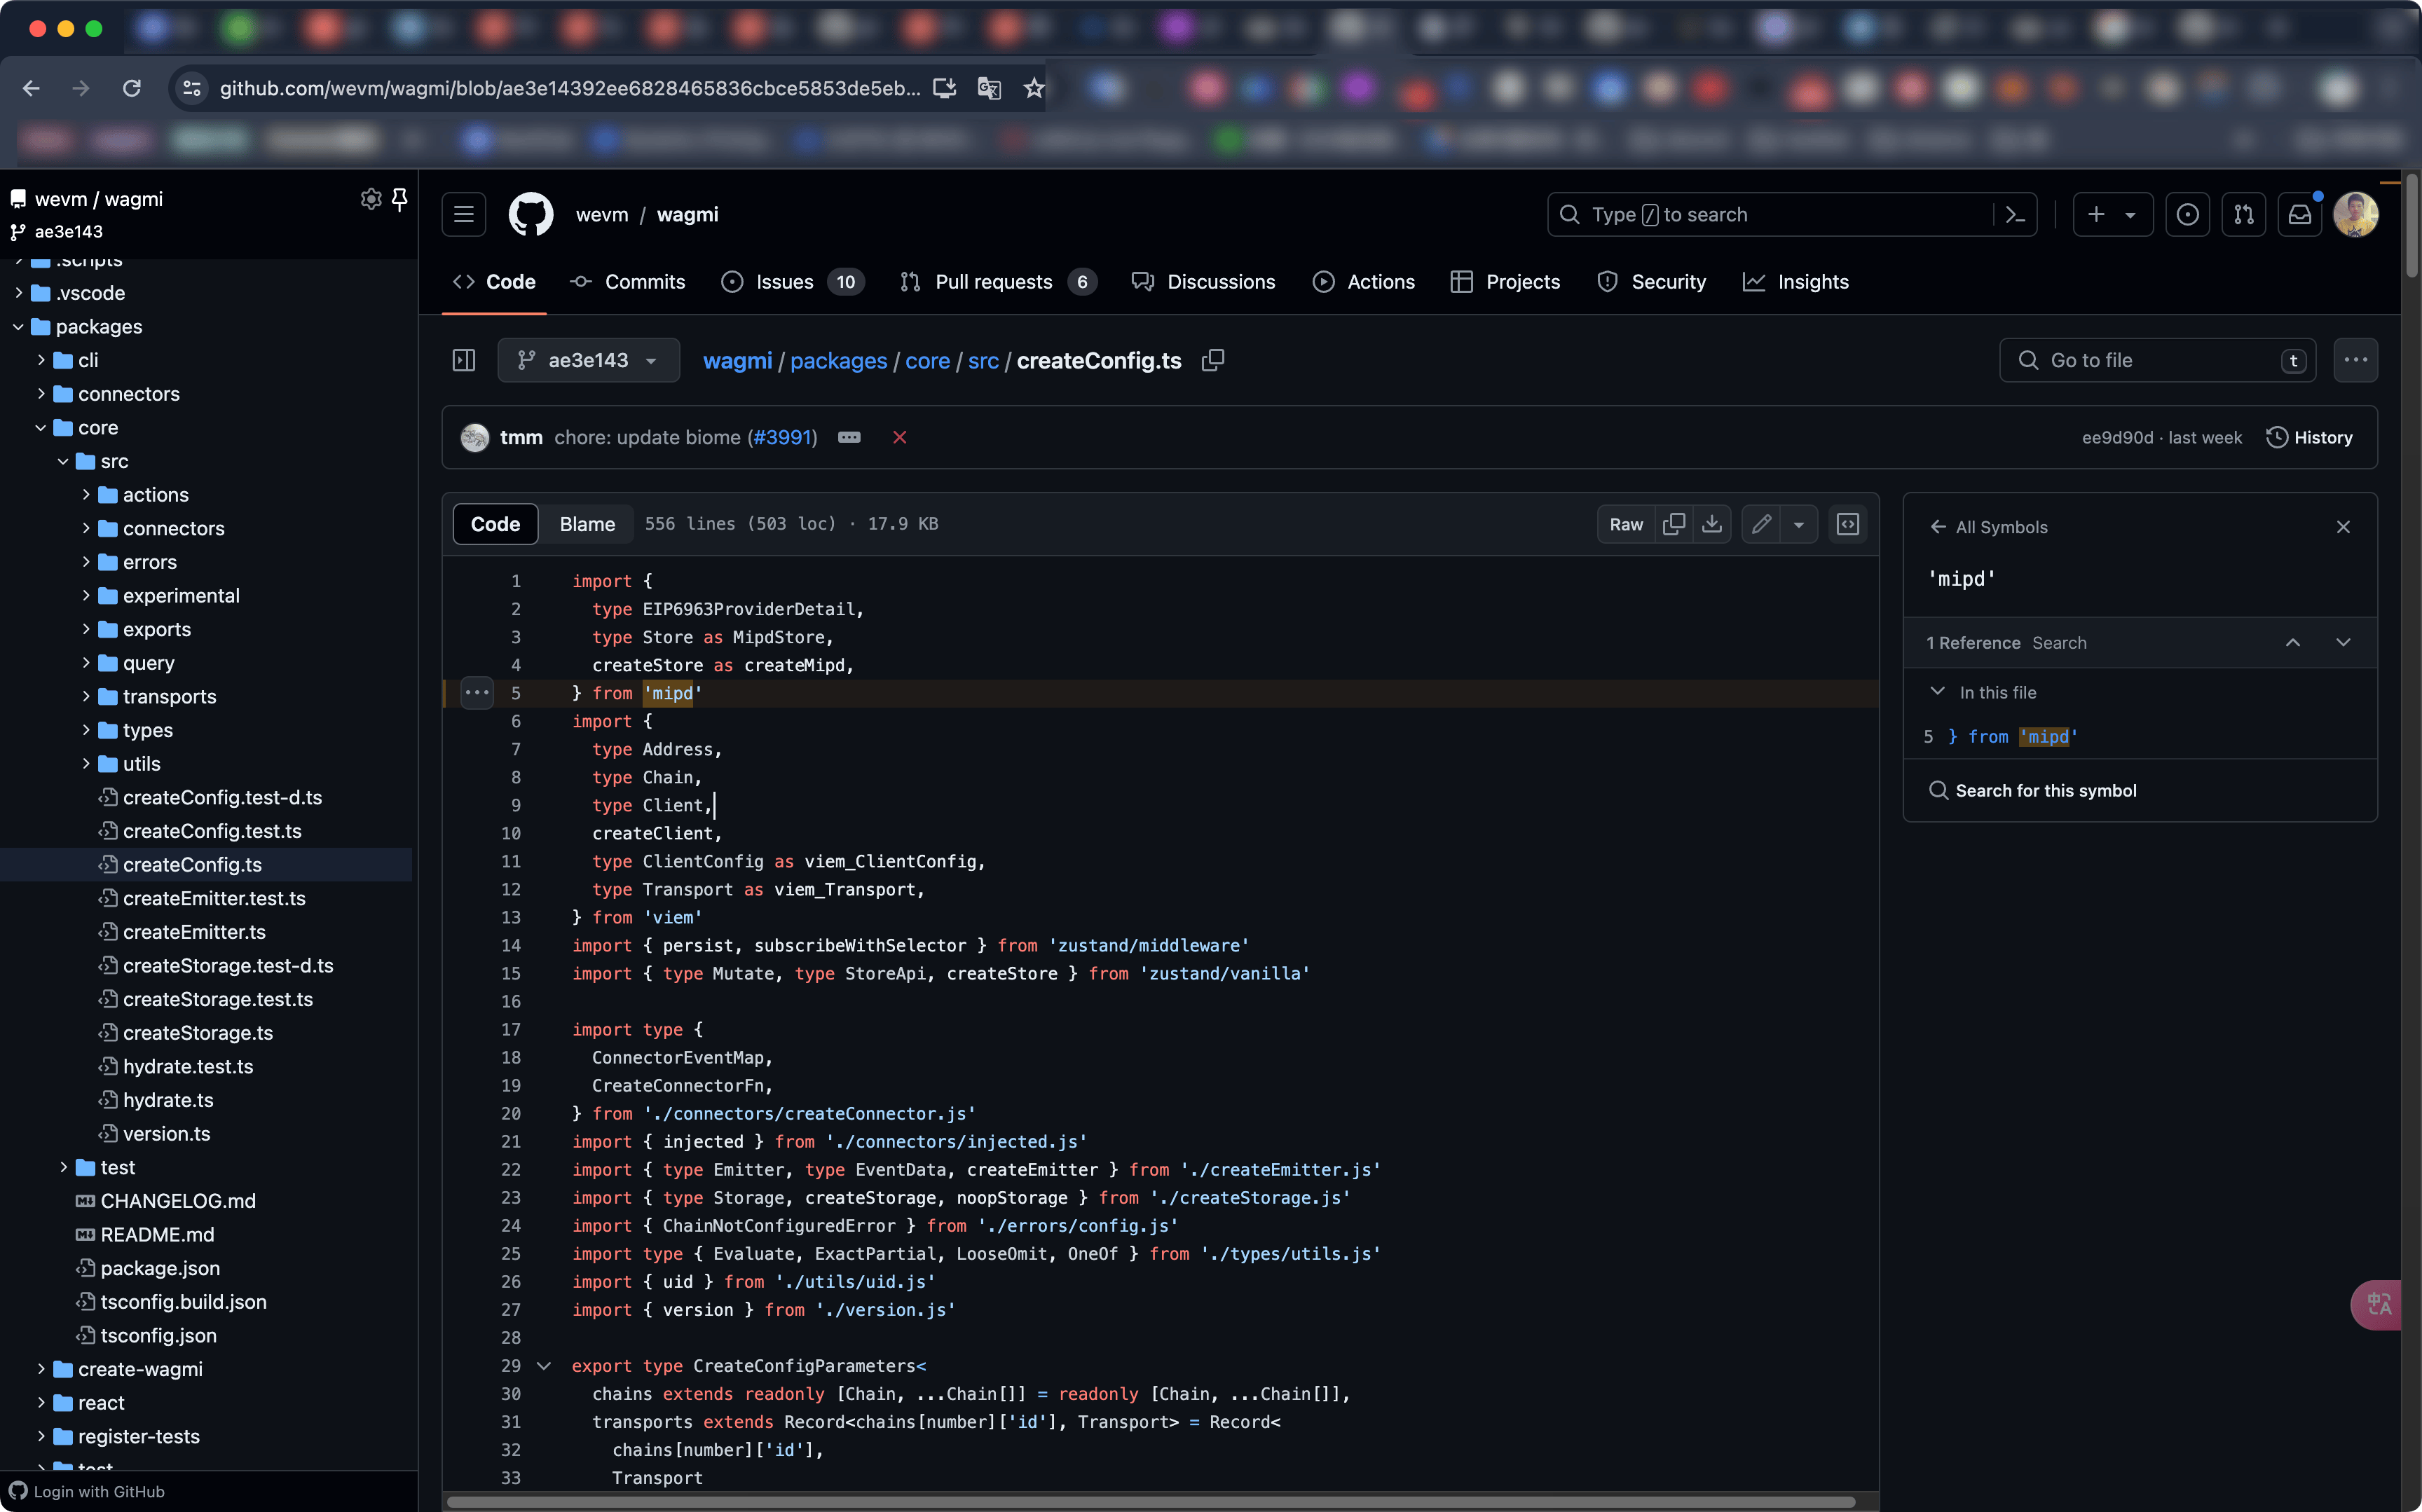Switch to the Blame view

click(x=587, y=524)
